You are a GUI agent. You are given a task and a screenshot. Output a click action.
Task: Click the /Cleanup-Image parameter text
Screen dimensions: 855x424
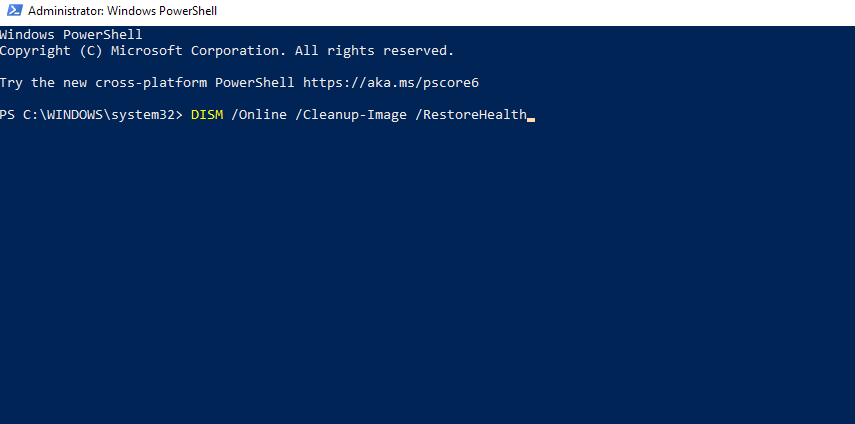coord(351,115)
